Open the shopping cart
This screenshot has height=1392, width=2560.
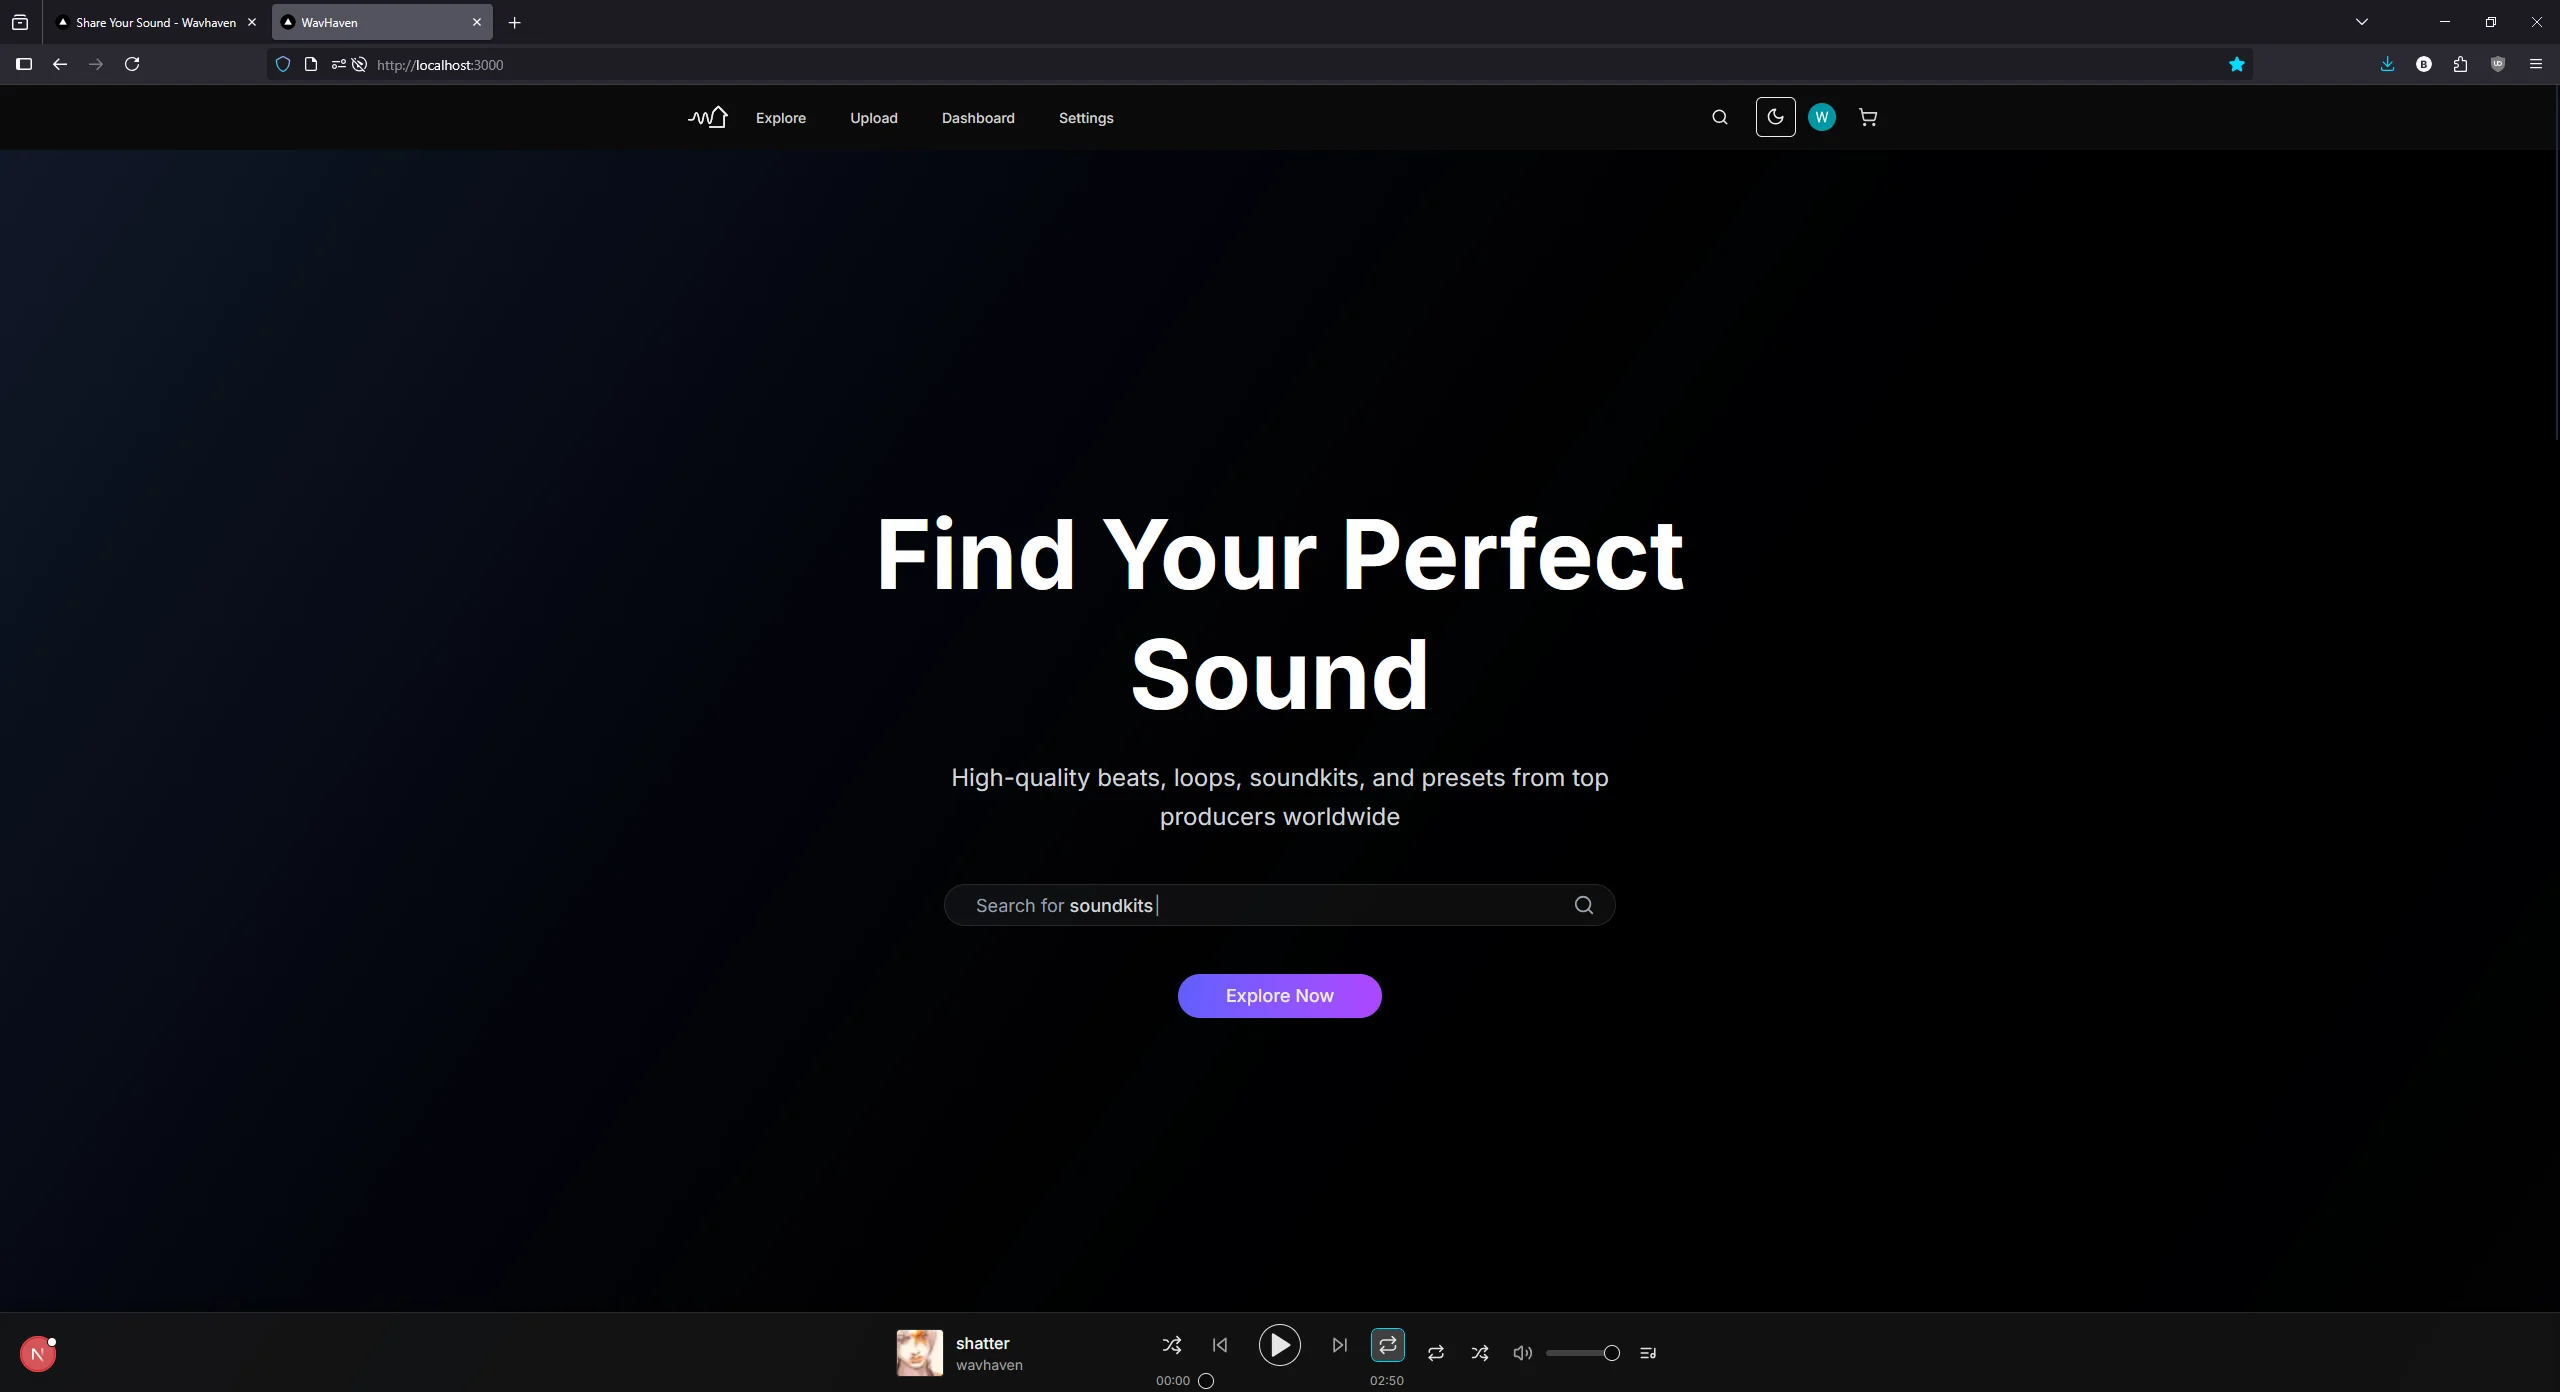1867,117
